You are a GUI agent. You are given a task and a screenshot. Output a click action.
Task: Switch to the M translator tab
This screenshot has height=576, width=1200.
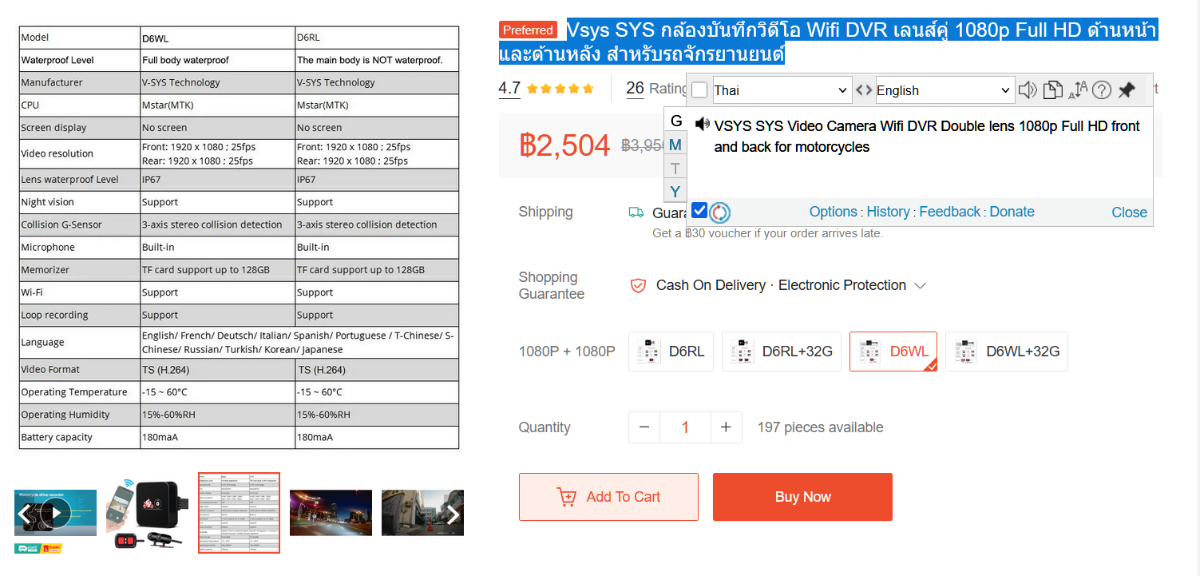coord(676,145)
